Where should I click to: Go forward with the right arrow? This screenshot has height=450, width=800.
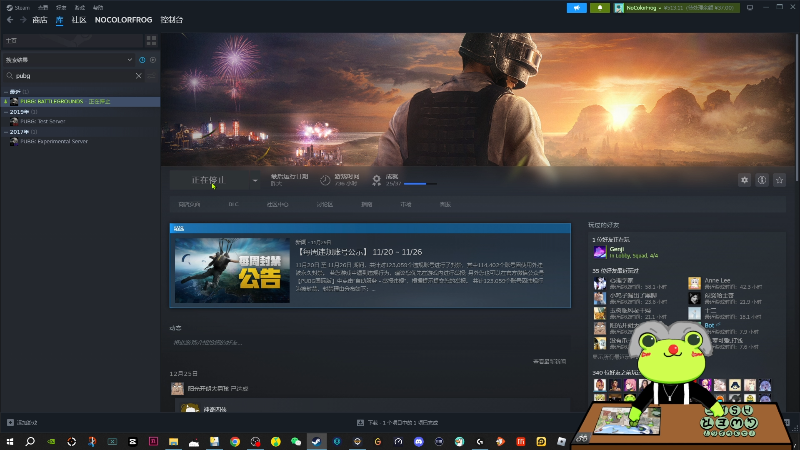click(23, 20)
